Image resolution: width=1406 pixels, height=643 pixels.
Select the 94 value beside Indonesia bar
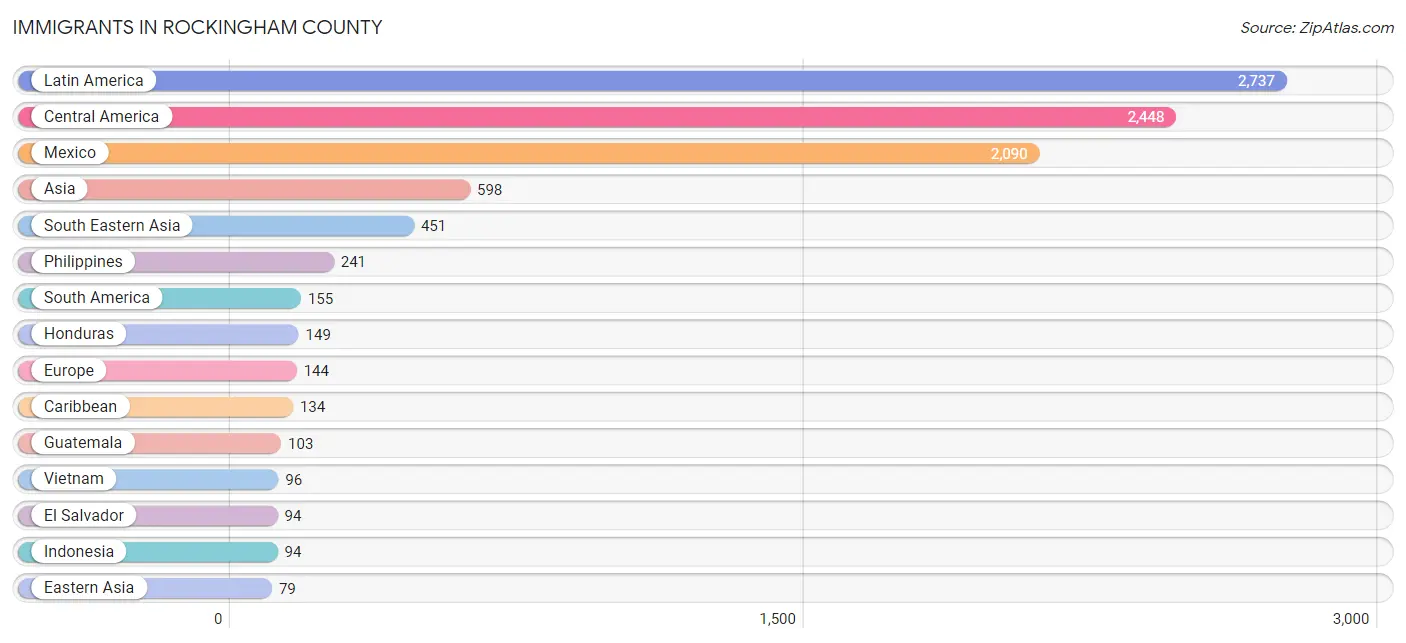(x=293, y=552)
